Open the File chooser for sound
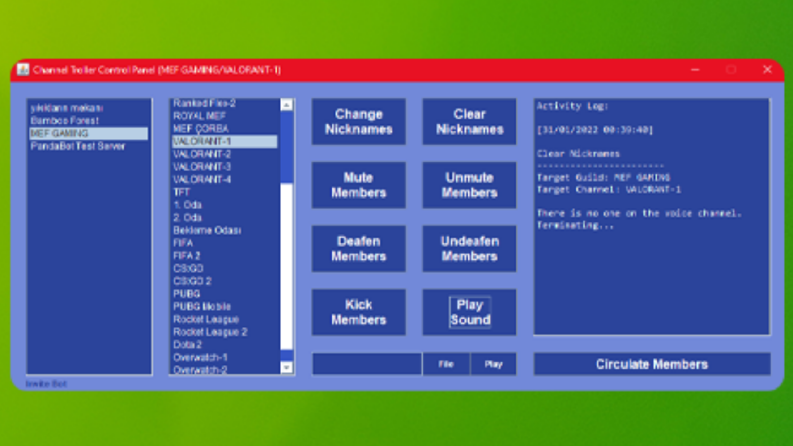 pos(446,364)
